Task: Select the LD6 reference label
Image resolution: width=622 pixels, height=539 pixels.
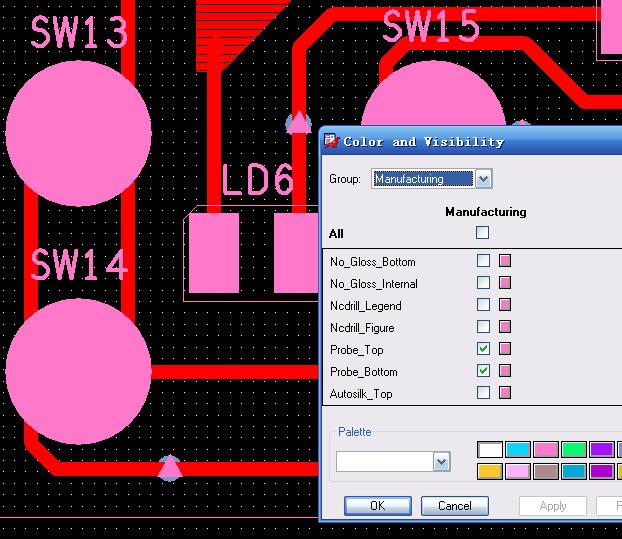Action: 257,179
